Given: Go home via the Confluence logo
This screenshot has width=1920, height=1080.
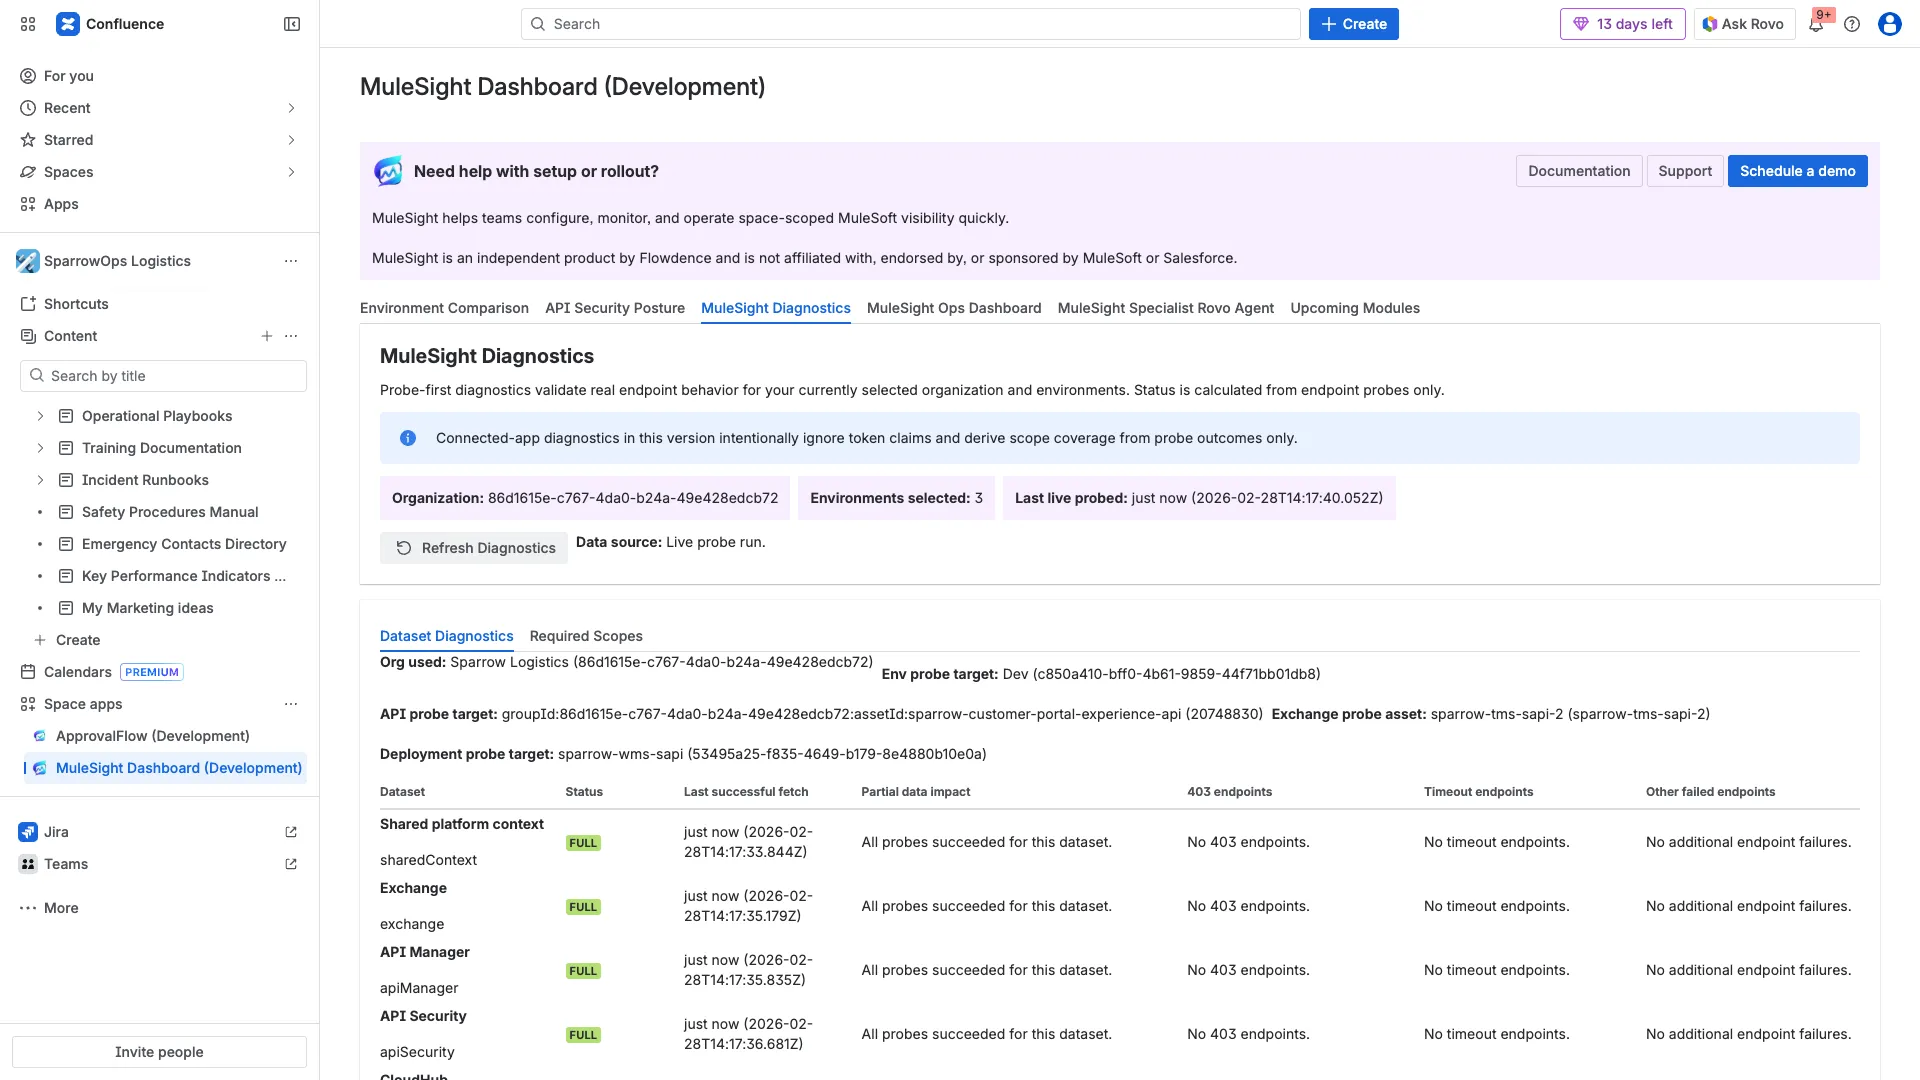Looking at the screenshot, I should pos(67,23).
